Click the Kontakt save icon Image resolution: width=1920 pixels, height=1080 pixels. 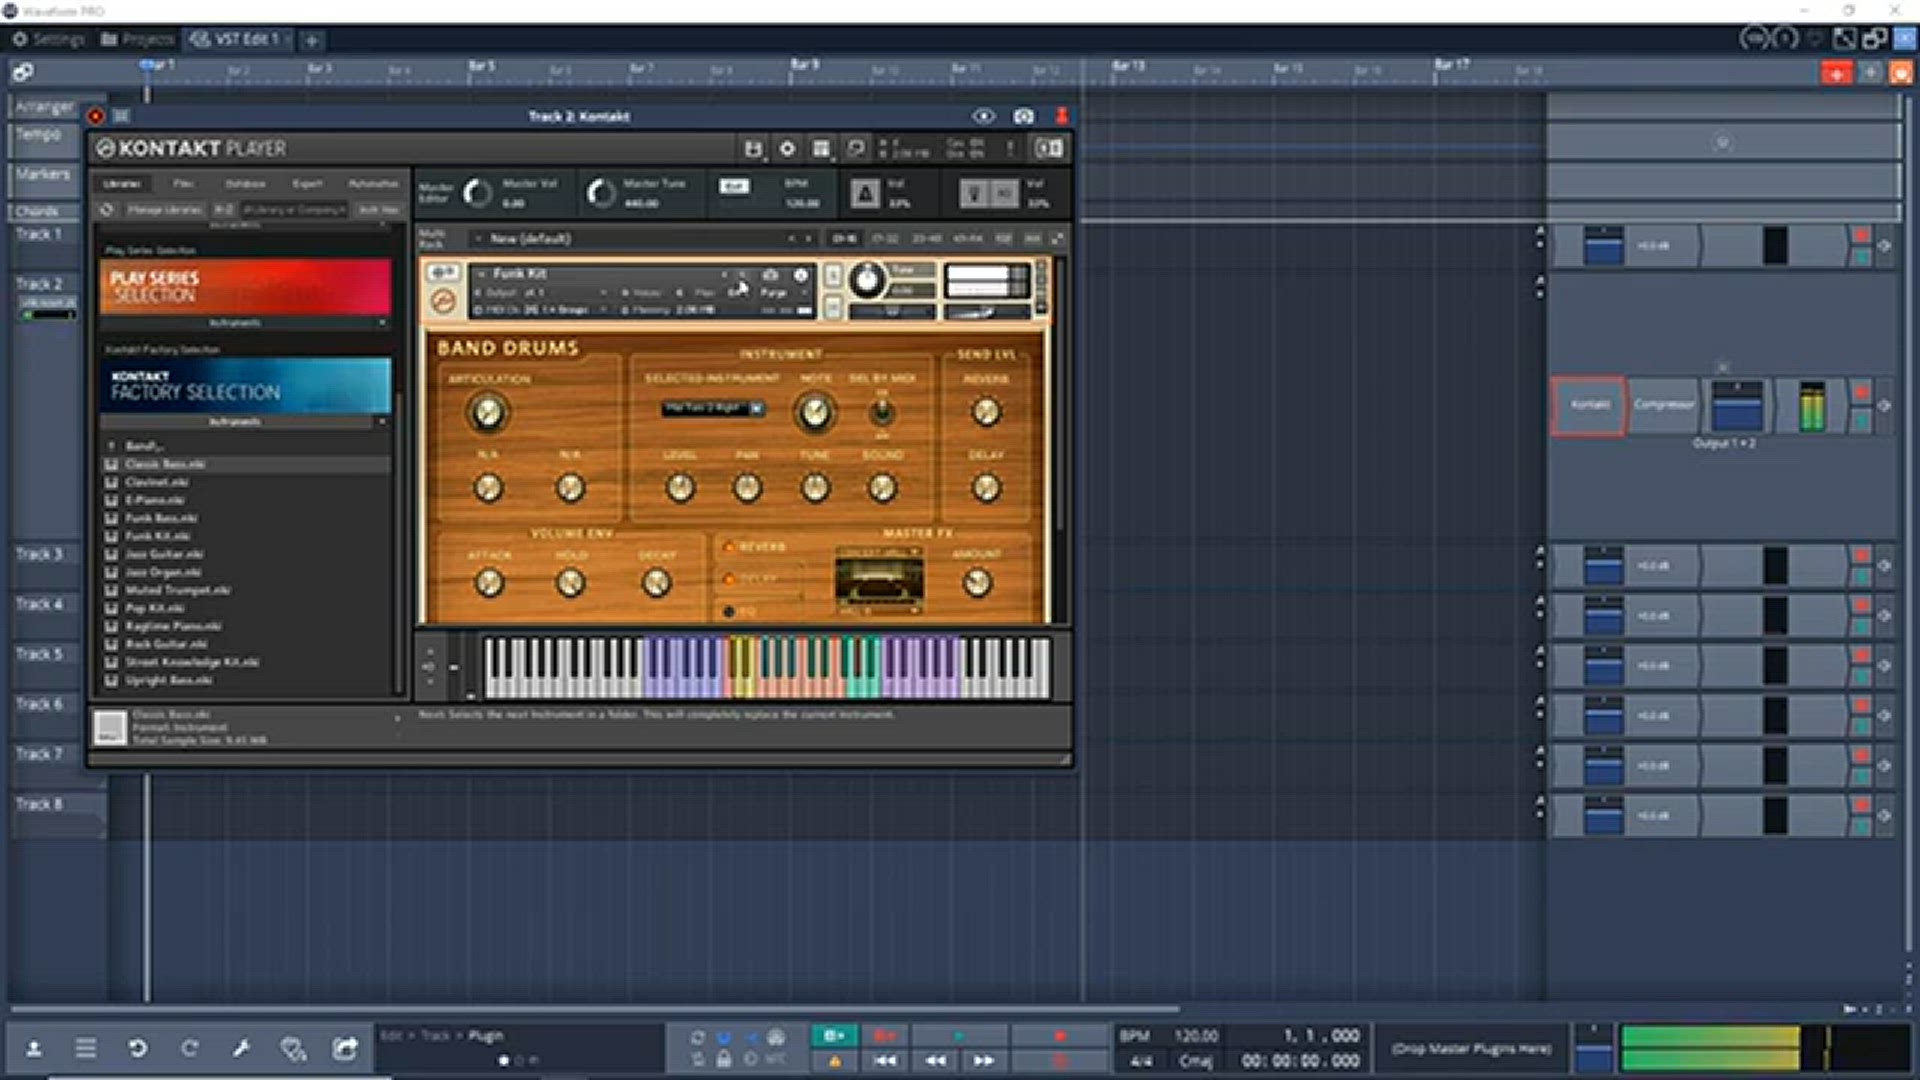[x=753, y=149]
